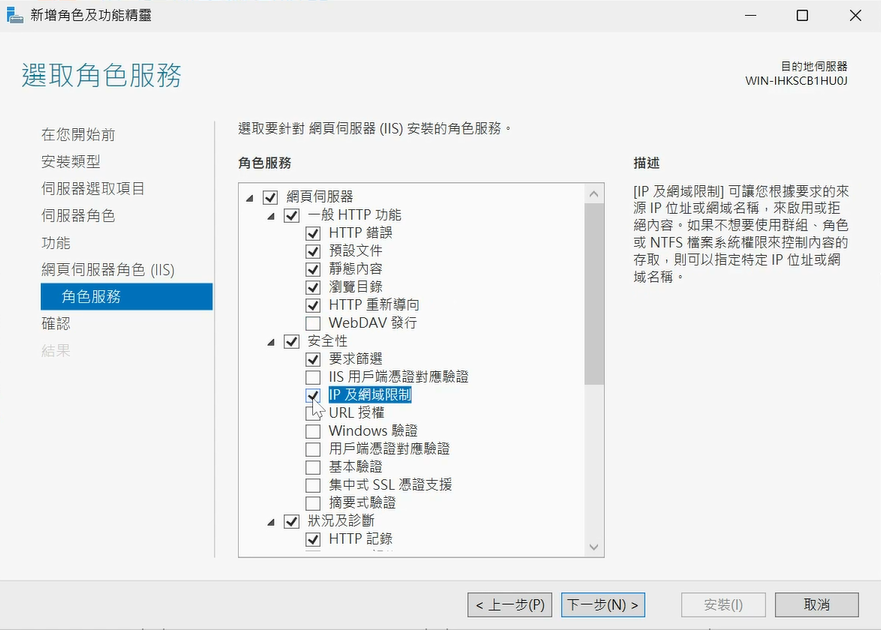Collapse the 一般 HTTP 功能 node
The image size is (881, 630).
271,216
